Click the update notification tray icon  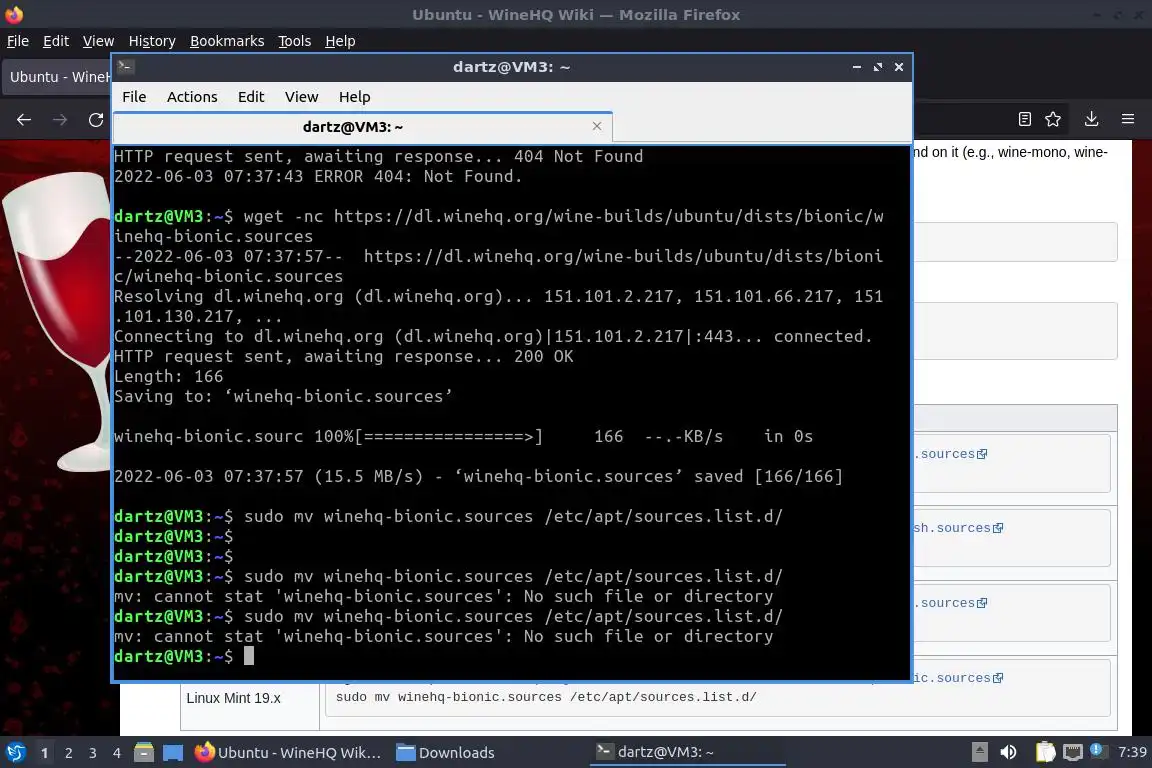[x=1097, y=750]
